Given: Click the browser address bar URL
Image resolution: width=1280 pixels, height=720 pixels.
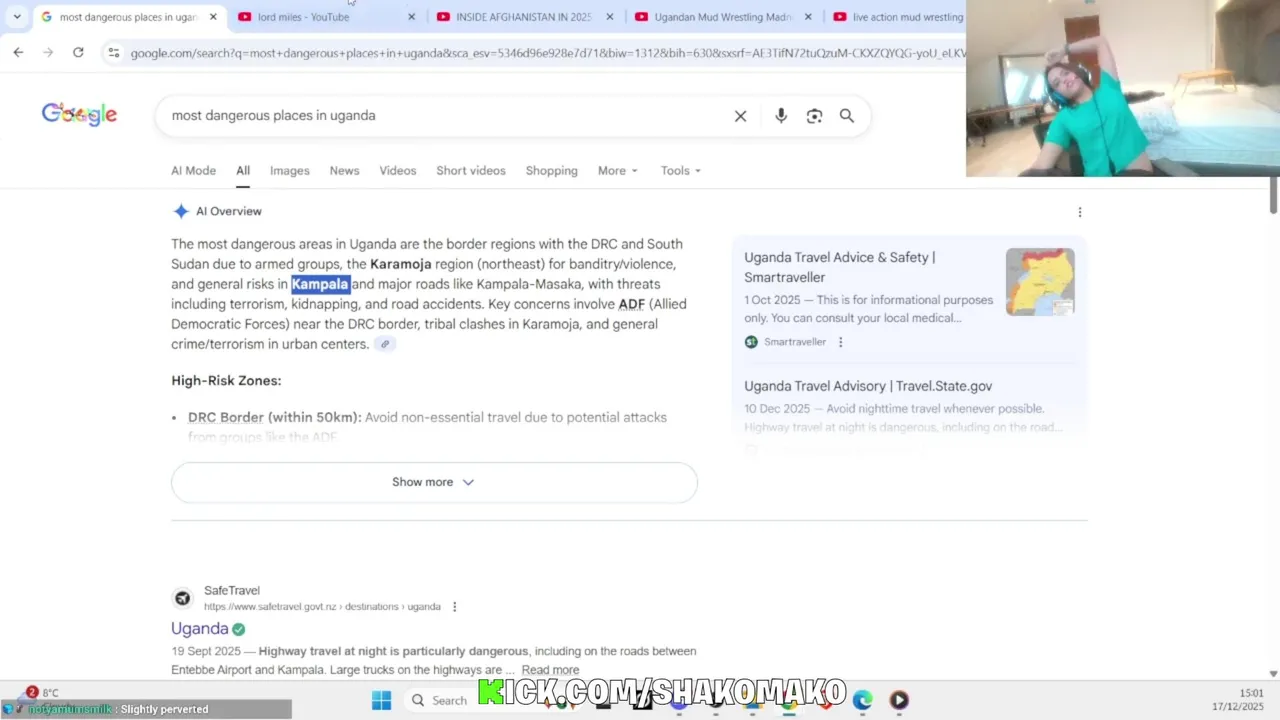Looking at the screenshot, I should pyautogui.click(x=548, y=53).
